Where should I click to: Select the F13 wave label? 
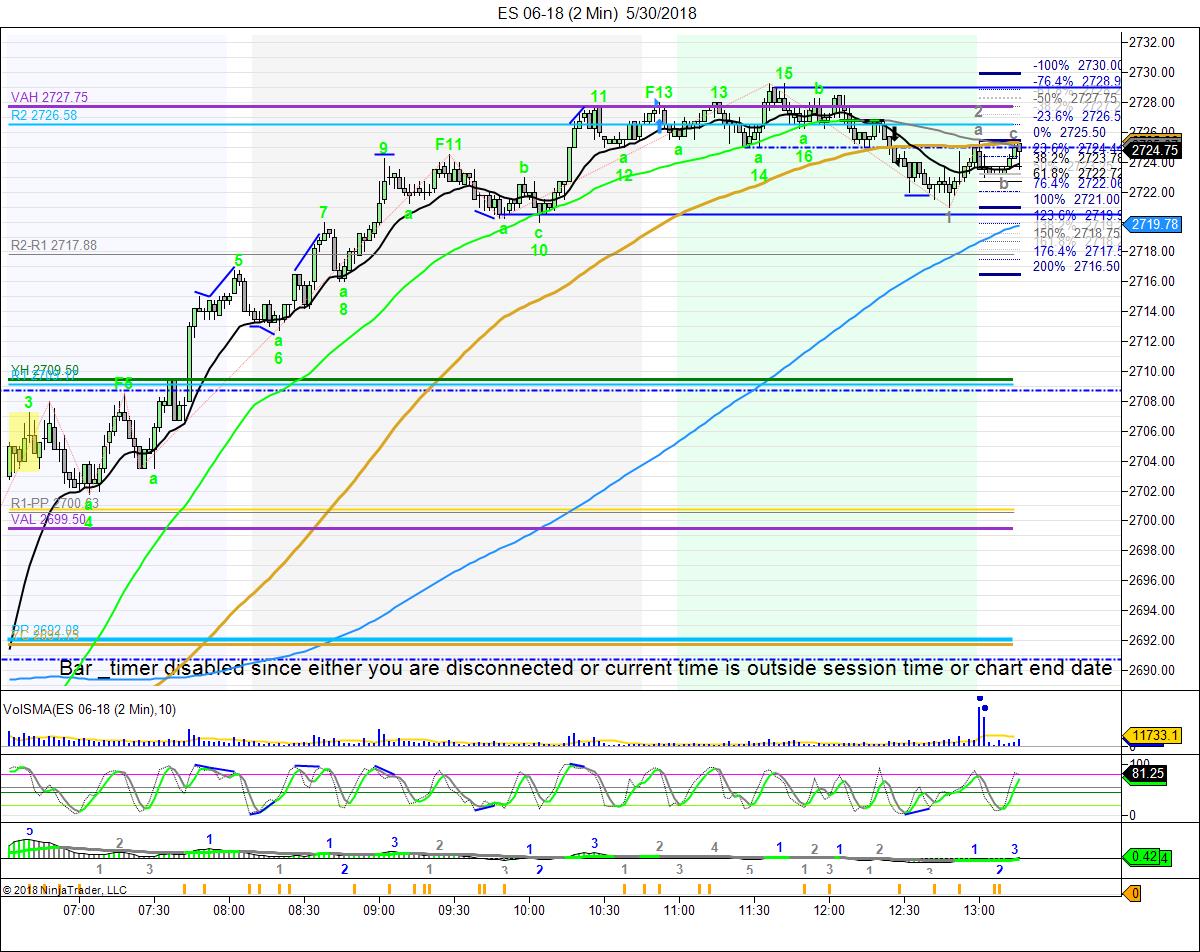coord(659,92)
